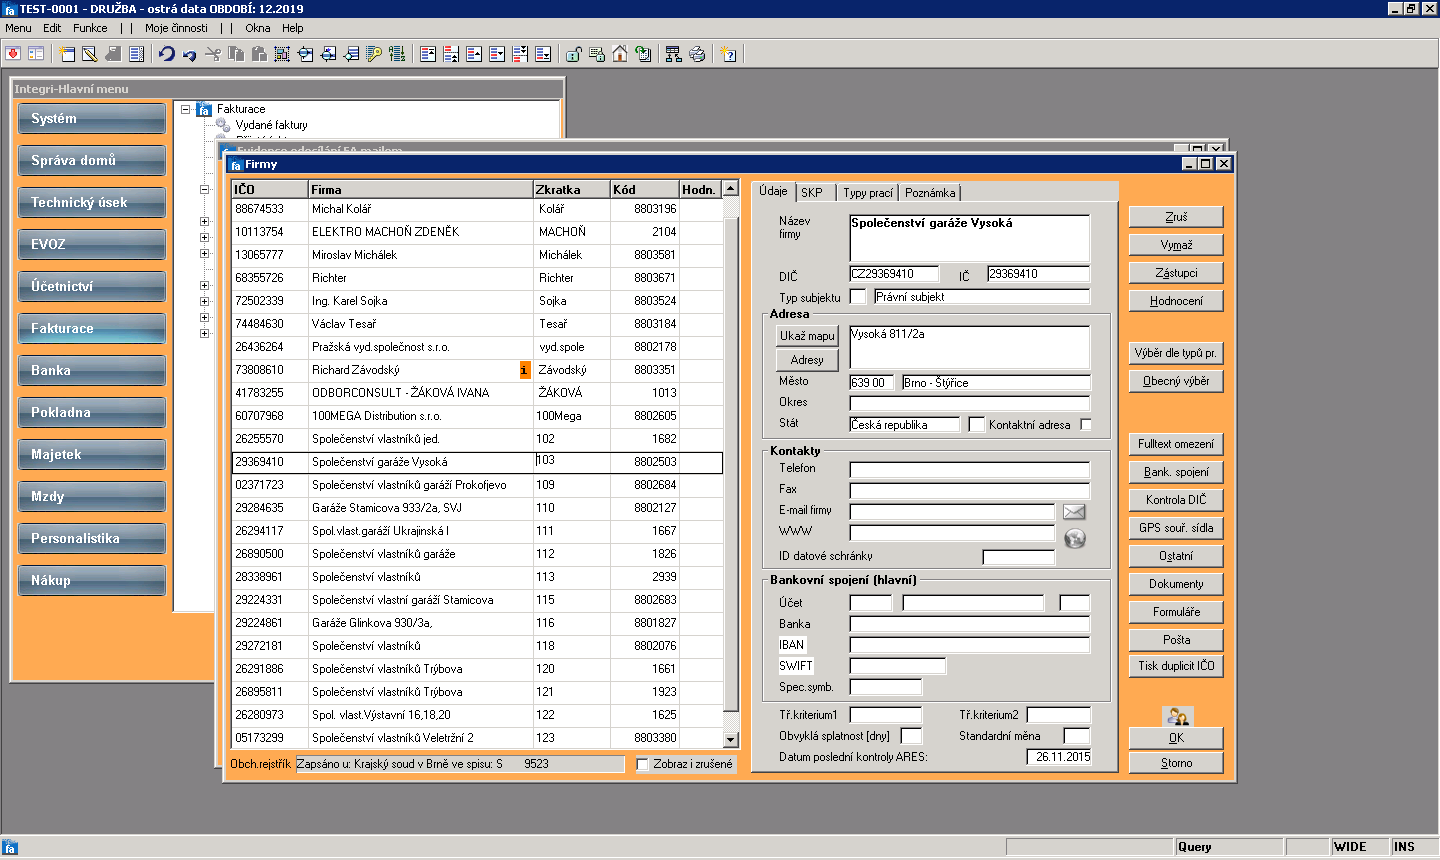Collapse the Fakturace tree node

click(186, 109)
